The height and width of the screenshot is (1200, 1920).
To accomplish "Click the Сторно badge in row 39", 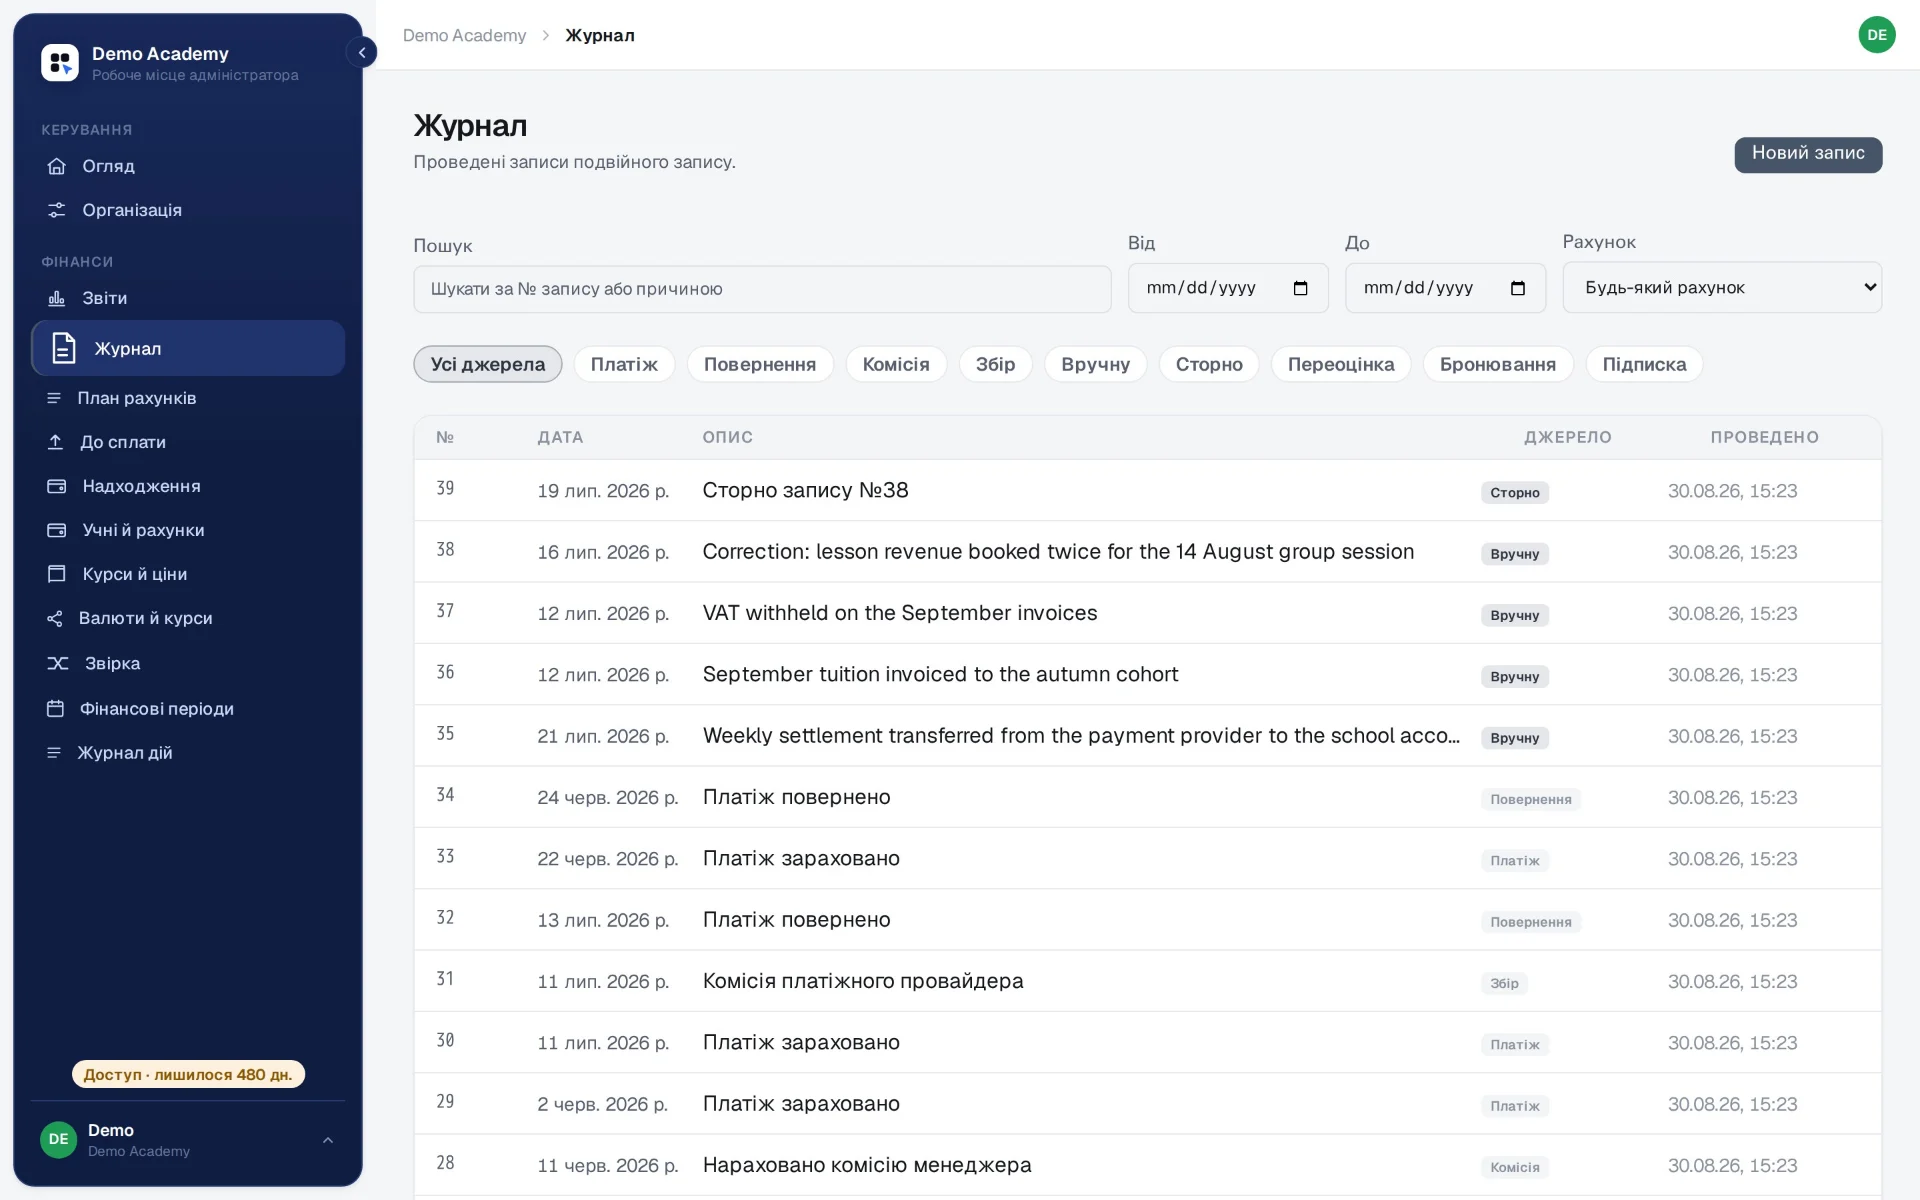I will coord(1514,492).
